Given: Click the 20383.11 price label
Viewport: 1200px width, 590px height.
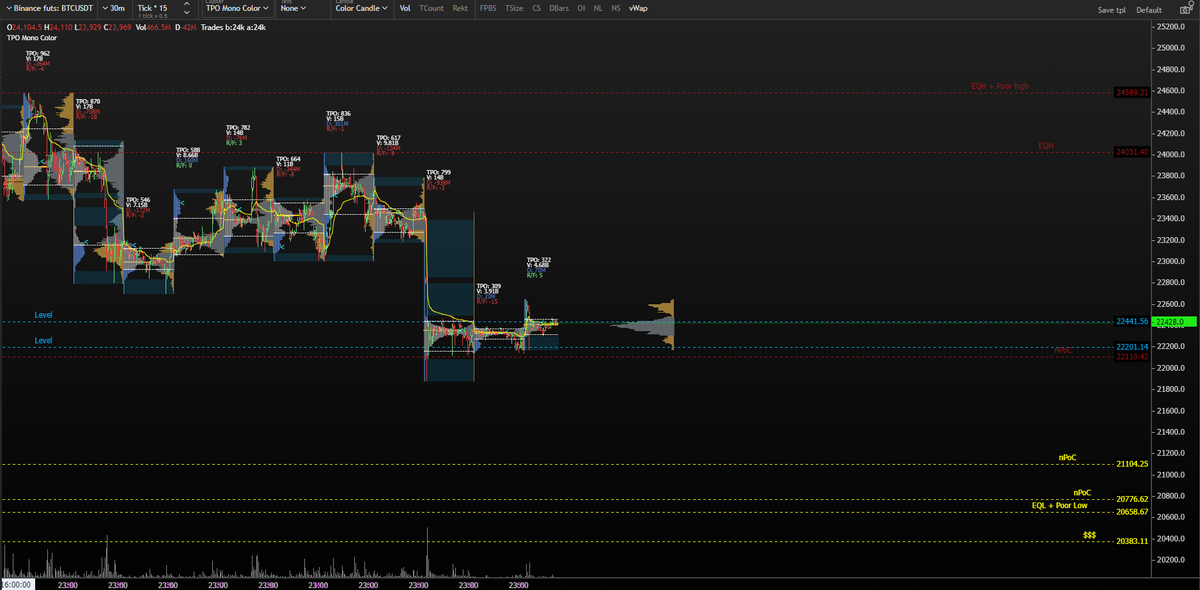Looking at the screenshot, I should (x=1131, y=541).
